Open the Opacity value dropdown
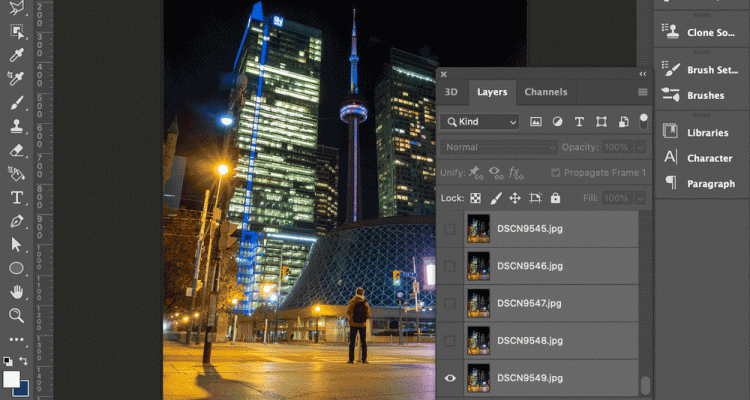This screenshot has width=750, height=400. pyautogui.click(x=641, y=147)
